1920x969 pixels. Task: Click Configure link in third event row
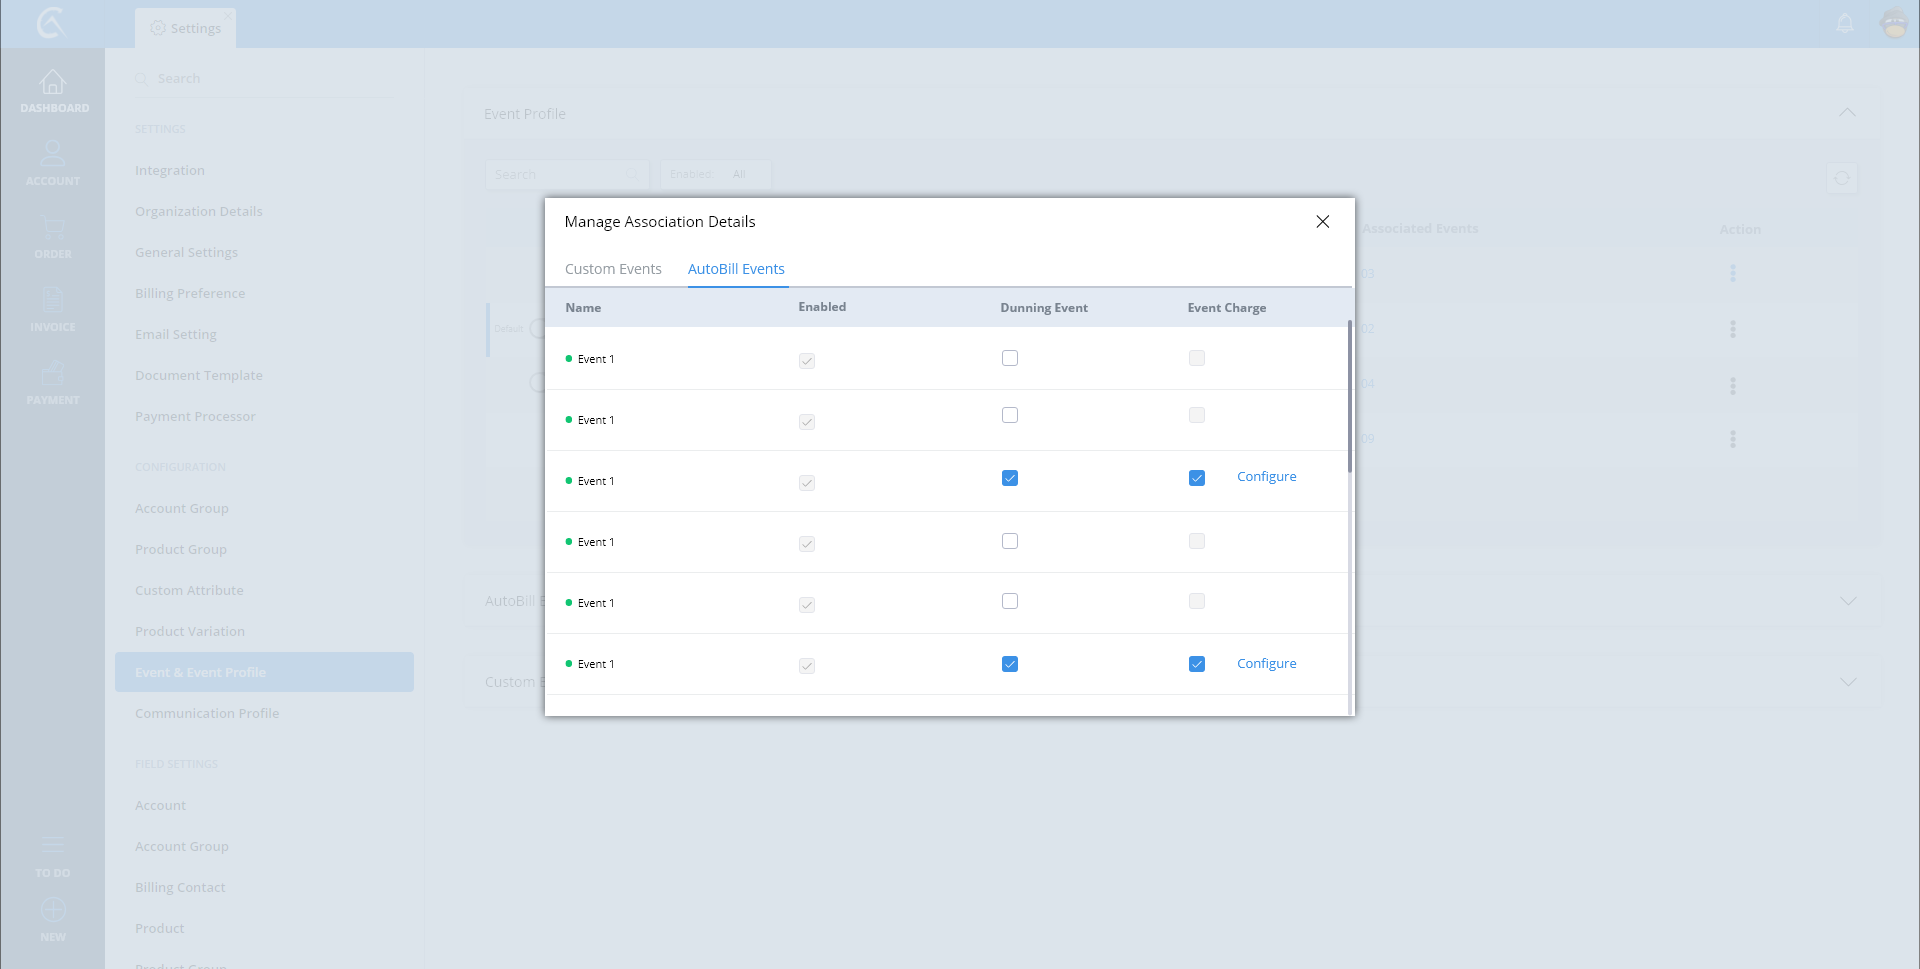[x=1266, y=477]
